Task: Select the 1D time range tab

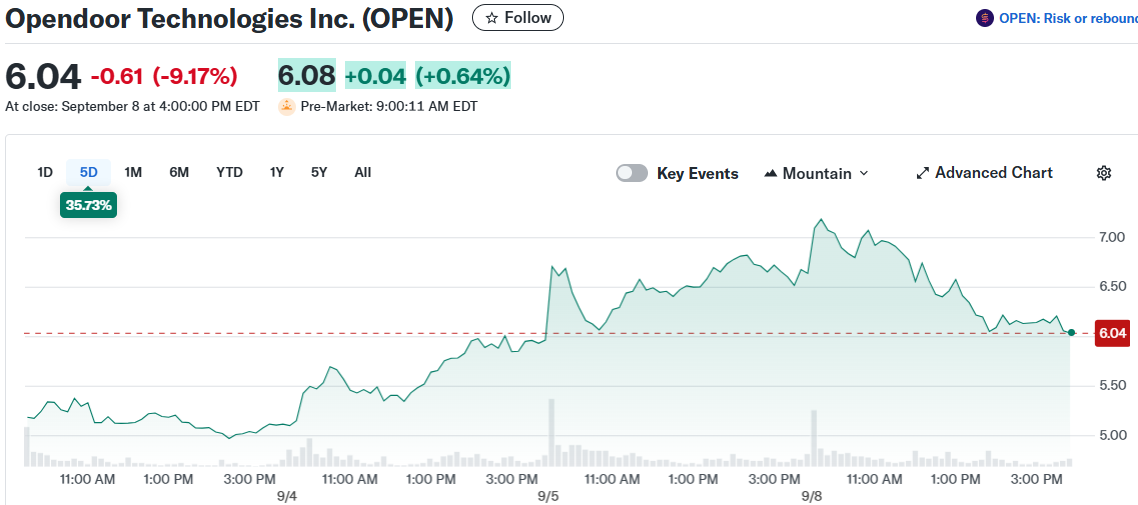Action: pos(45,173)
